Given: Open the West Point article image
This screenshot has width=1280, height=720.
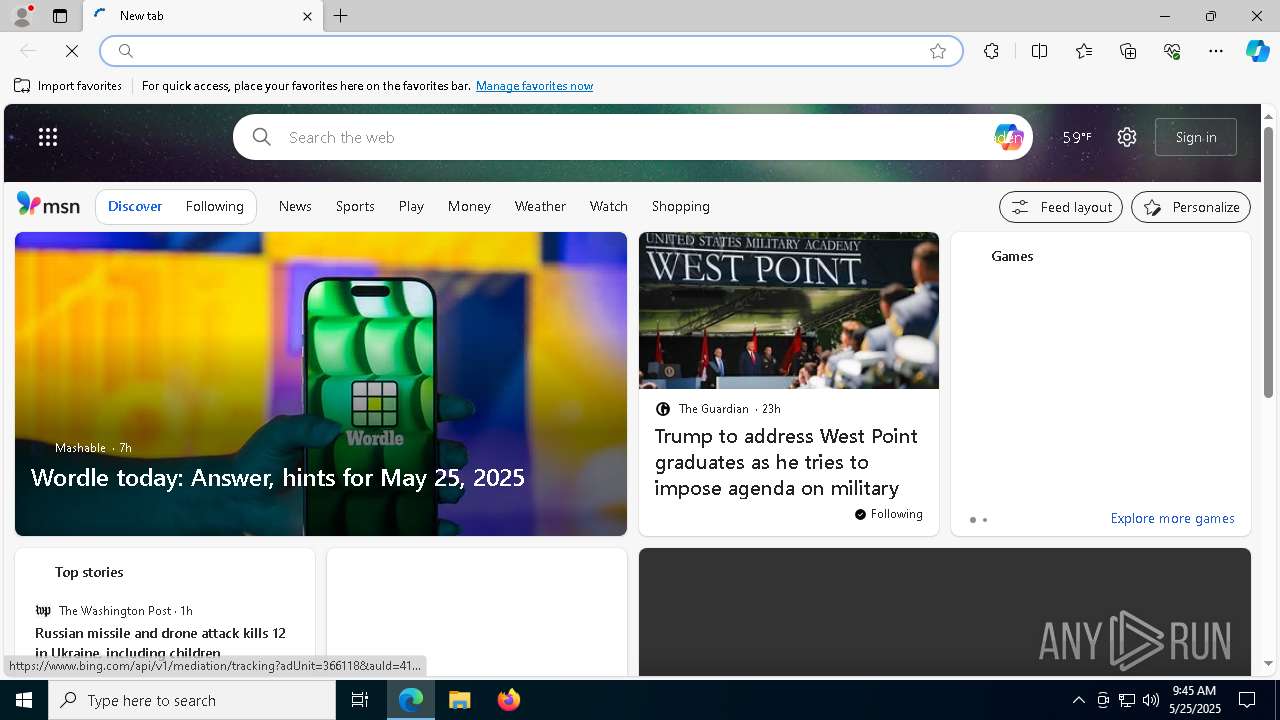Looking at the screenshot, I should tap(789, 311).
